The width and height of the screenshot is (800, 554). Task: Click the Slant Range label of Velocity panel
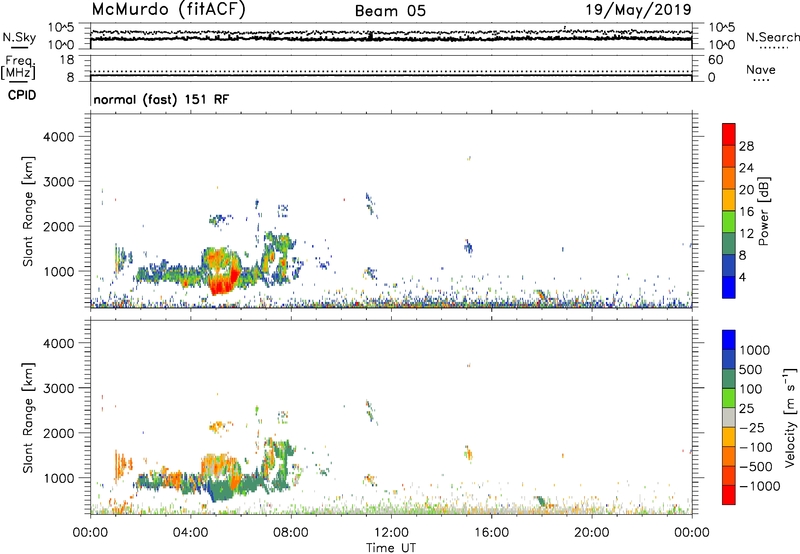click(28, 418)
